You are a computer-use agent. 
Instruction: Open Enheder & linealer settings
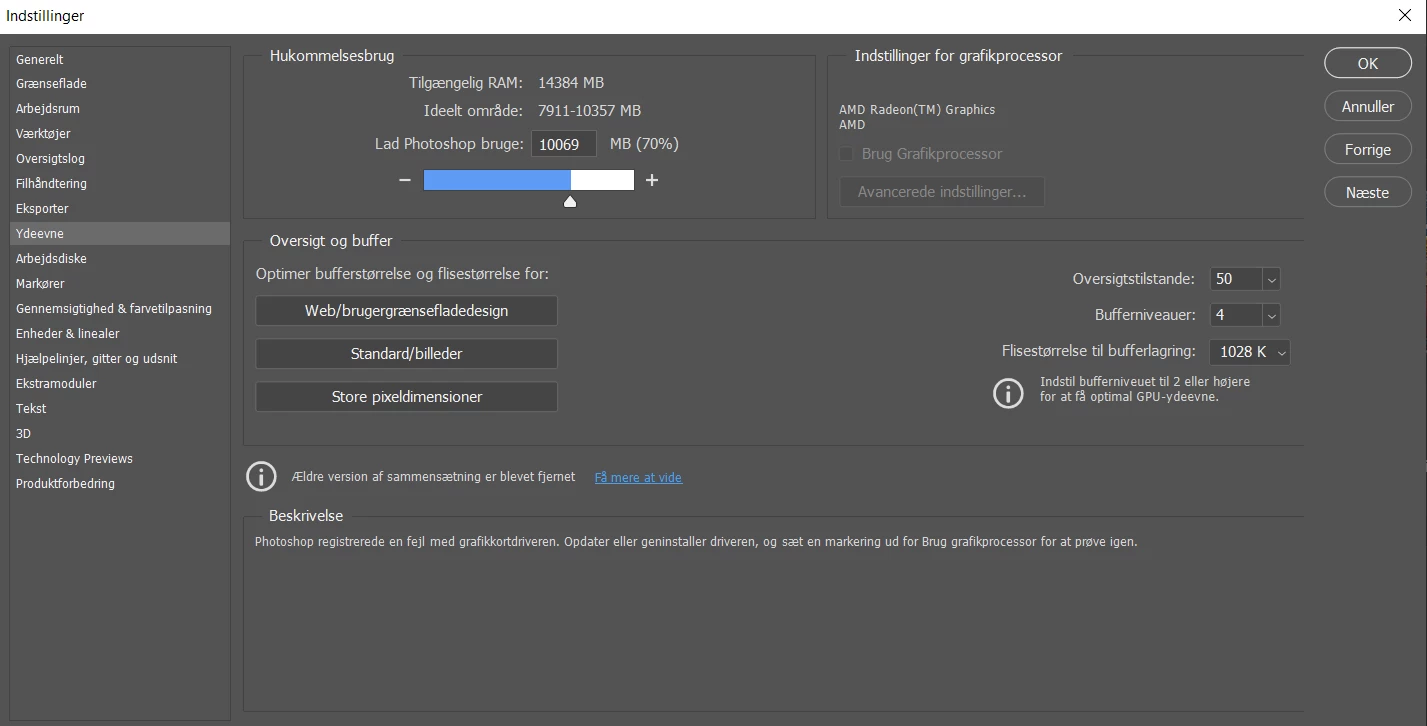pos(120,334)
